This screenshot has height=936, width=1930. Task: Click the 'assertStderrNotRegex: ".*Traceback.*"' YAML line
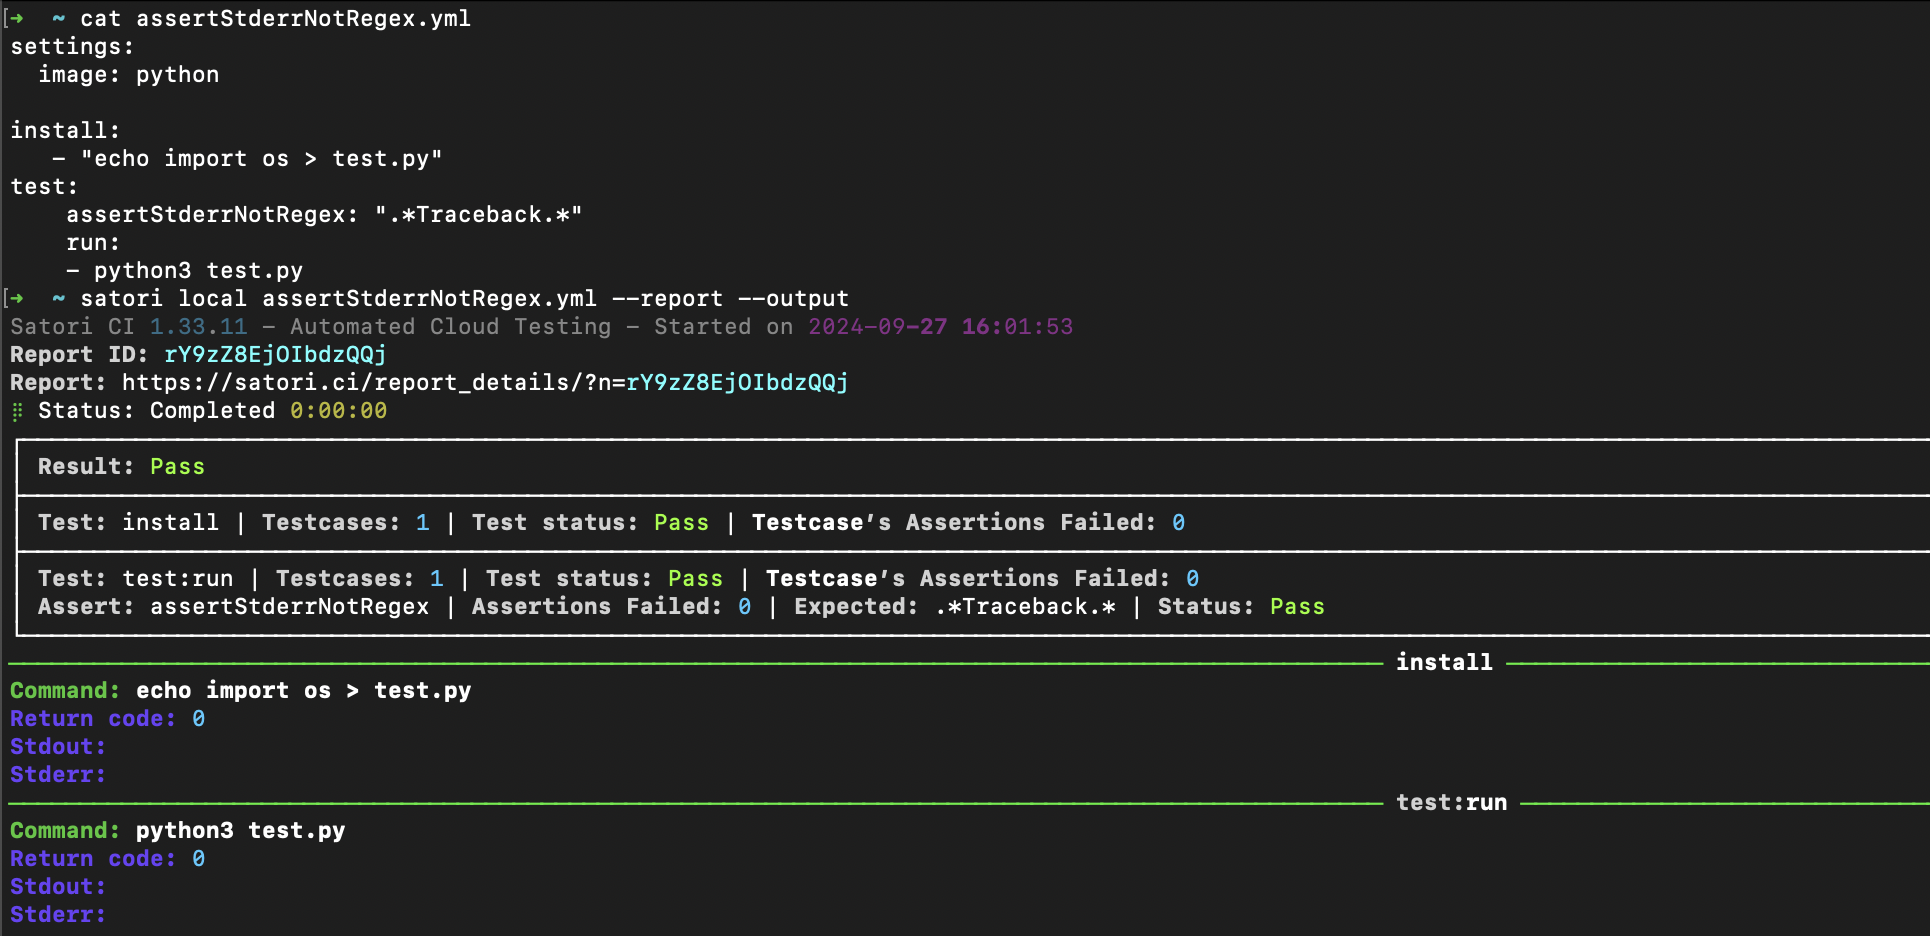pyautogui.click(x=324, y=215)
